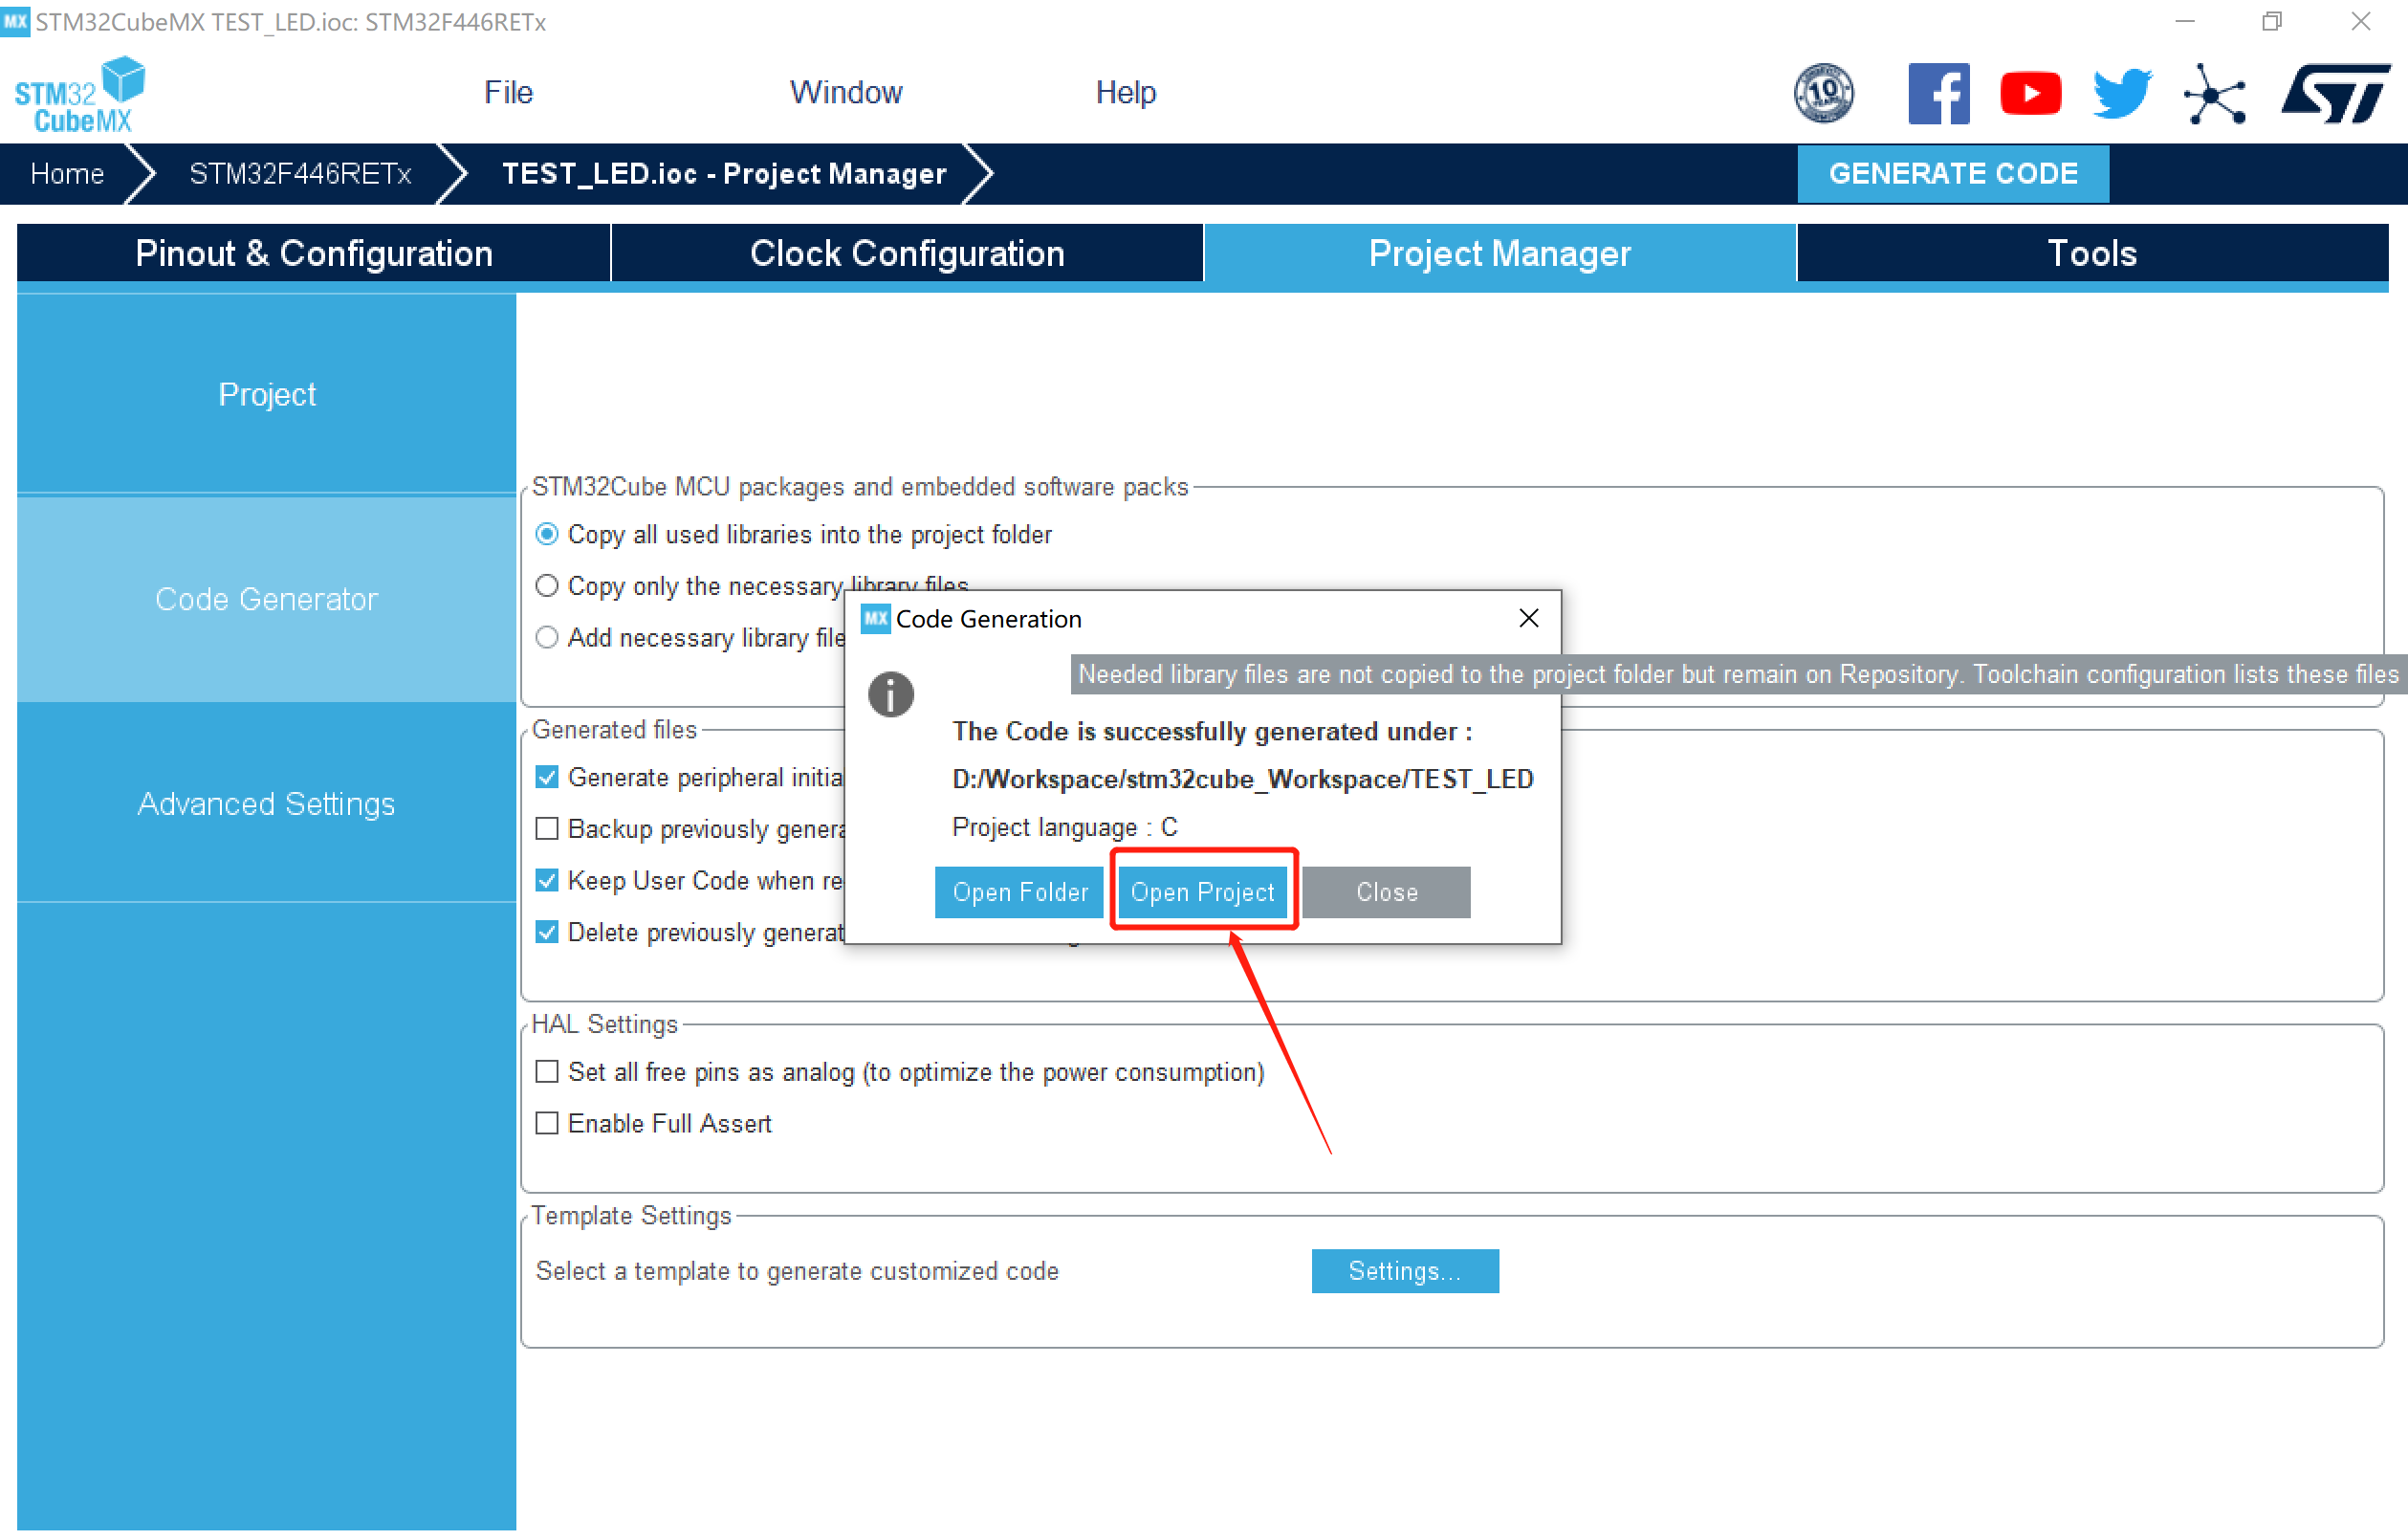
Task: Click the ST logo icon
Action: coord(2335,94)
